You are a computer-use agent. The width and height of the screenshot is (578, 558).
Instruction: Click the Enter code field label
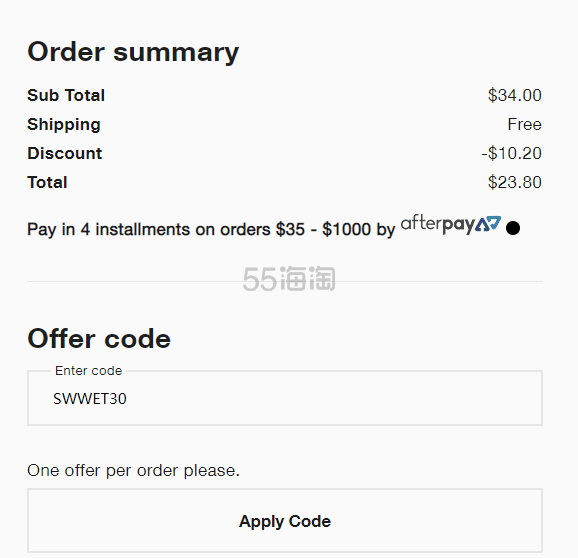(x=88, y=370)
